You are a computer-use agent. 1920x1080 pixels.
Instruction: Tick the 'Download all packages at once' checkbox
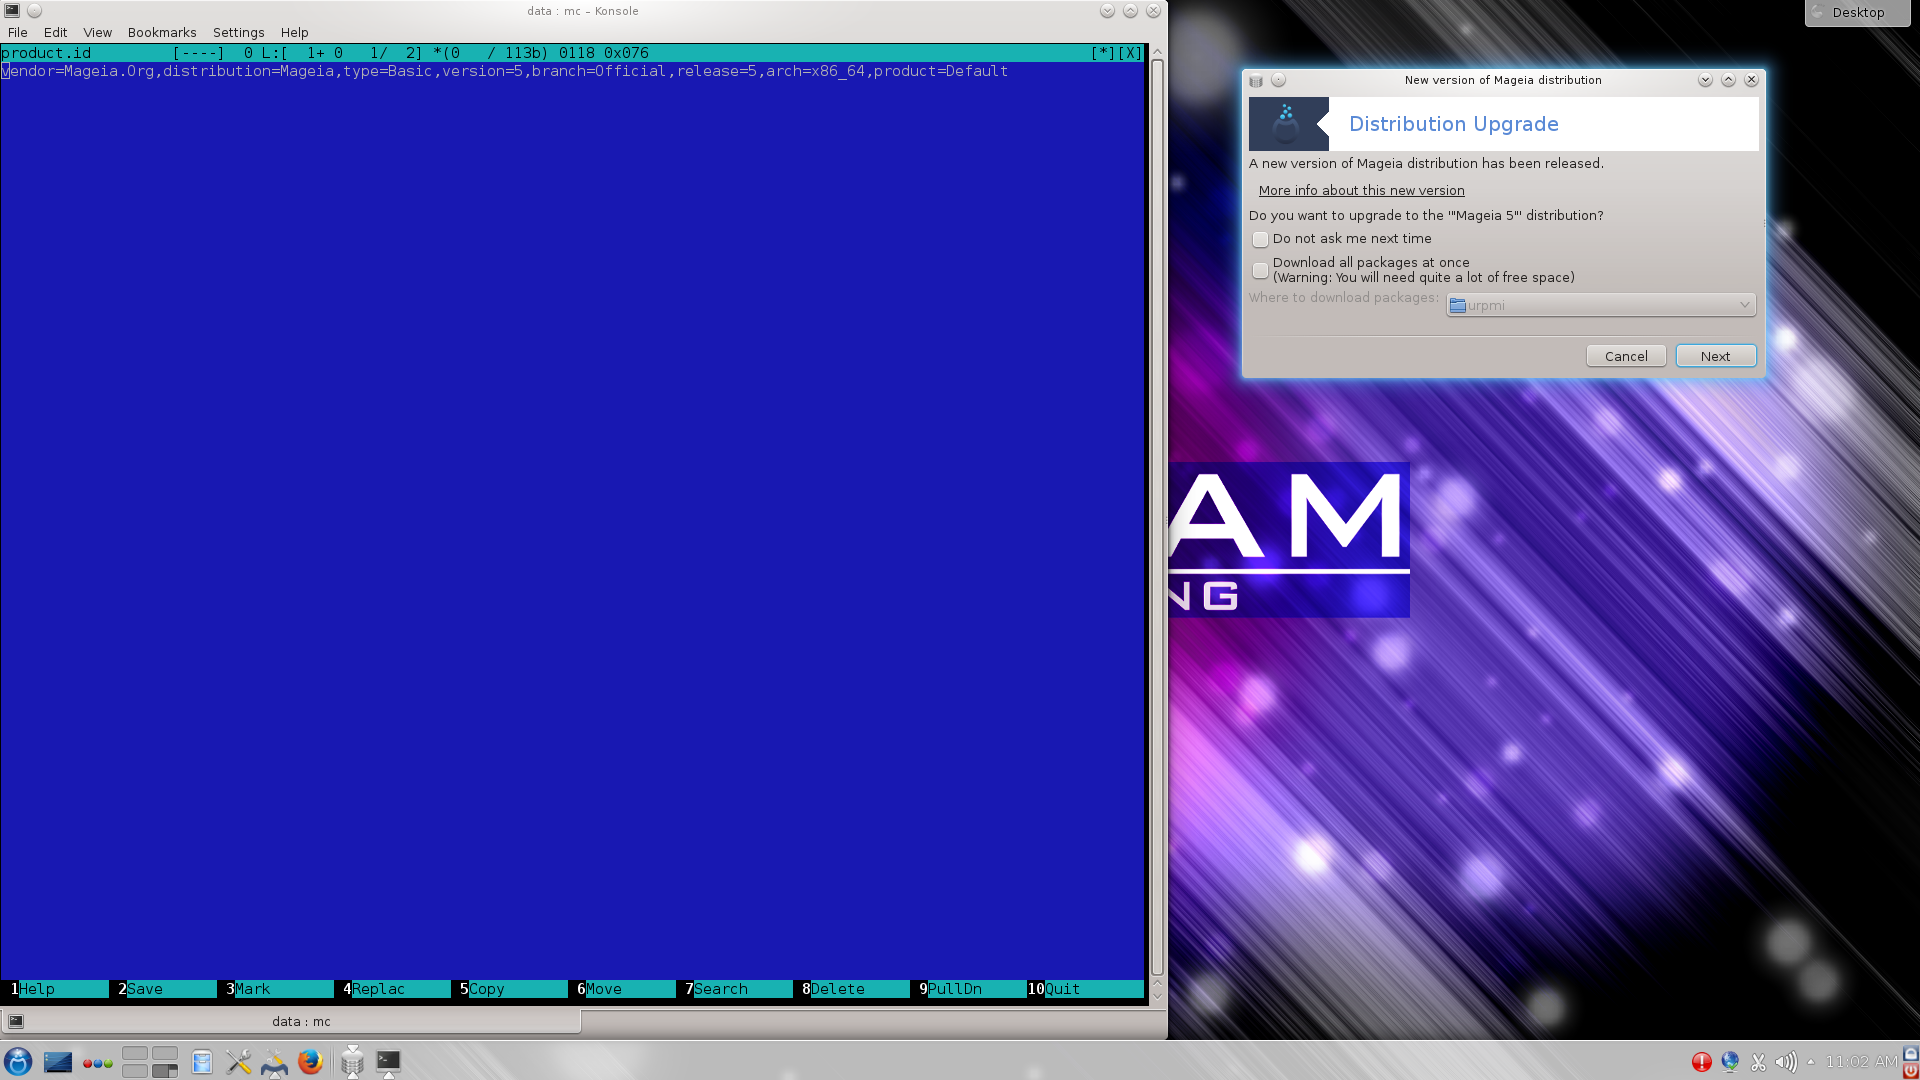1260,270
